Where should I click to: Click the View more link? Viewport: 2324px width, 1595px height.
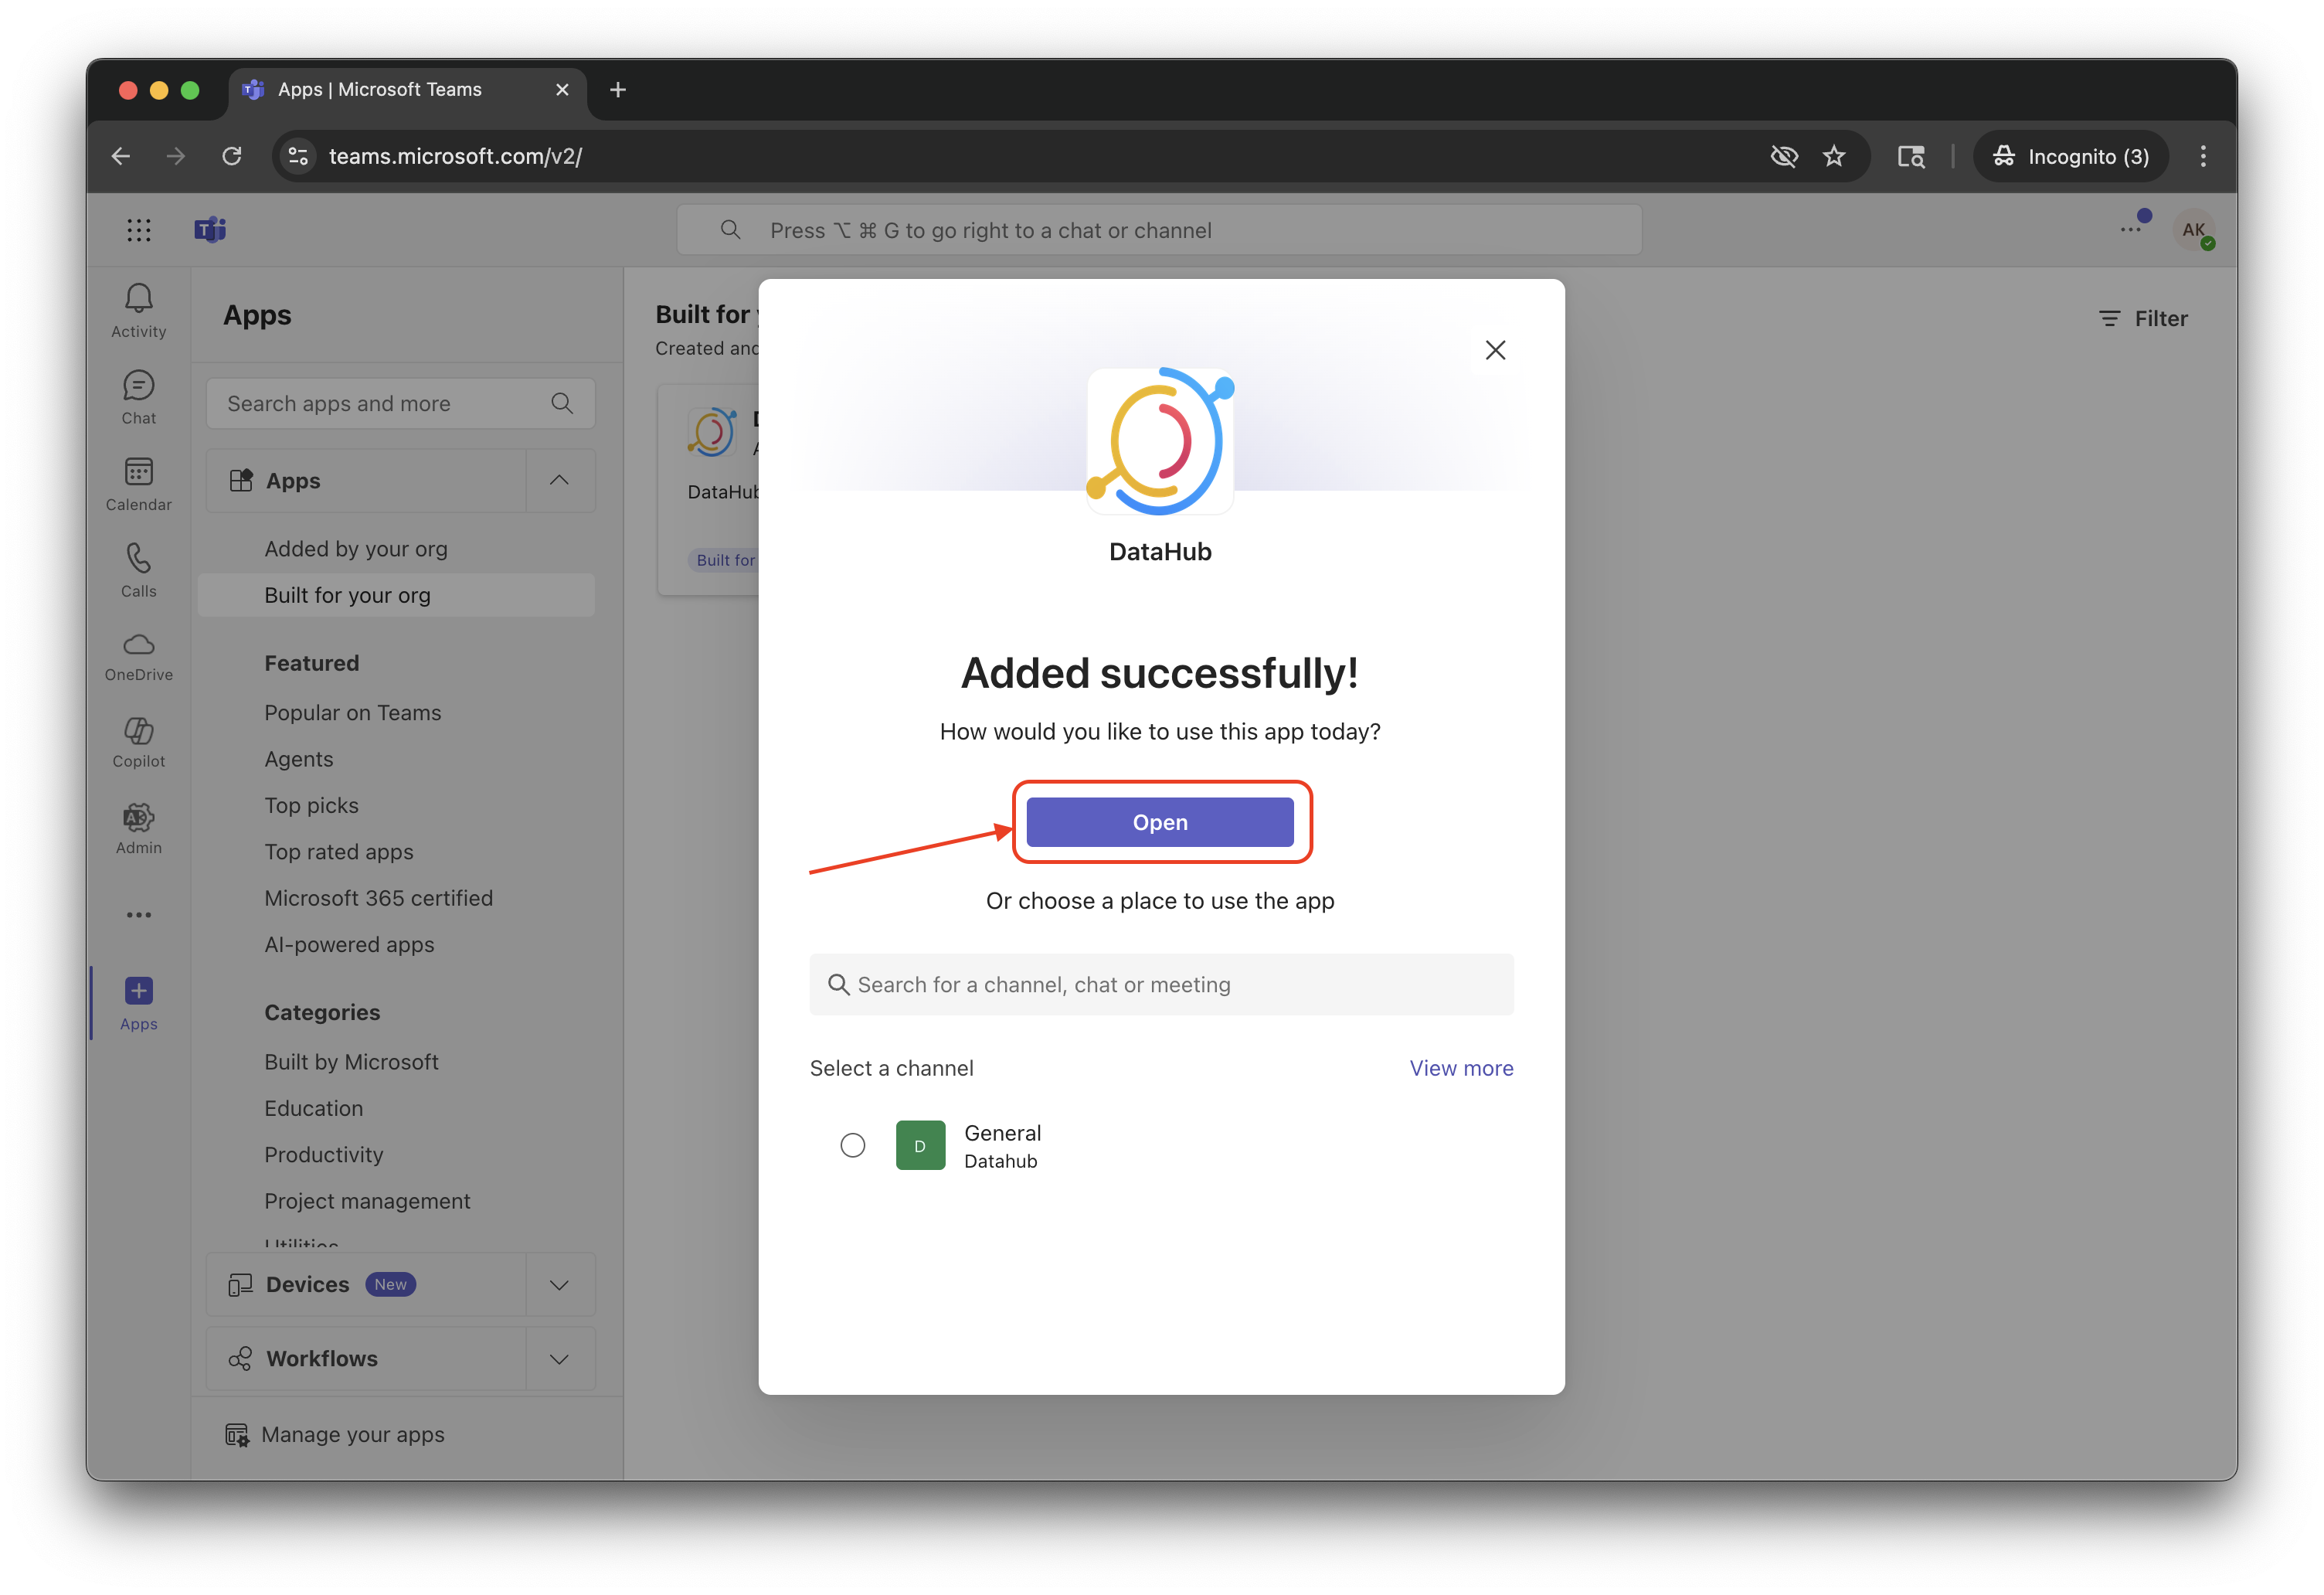[1460, 1068]
